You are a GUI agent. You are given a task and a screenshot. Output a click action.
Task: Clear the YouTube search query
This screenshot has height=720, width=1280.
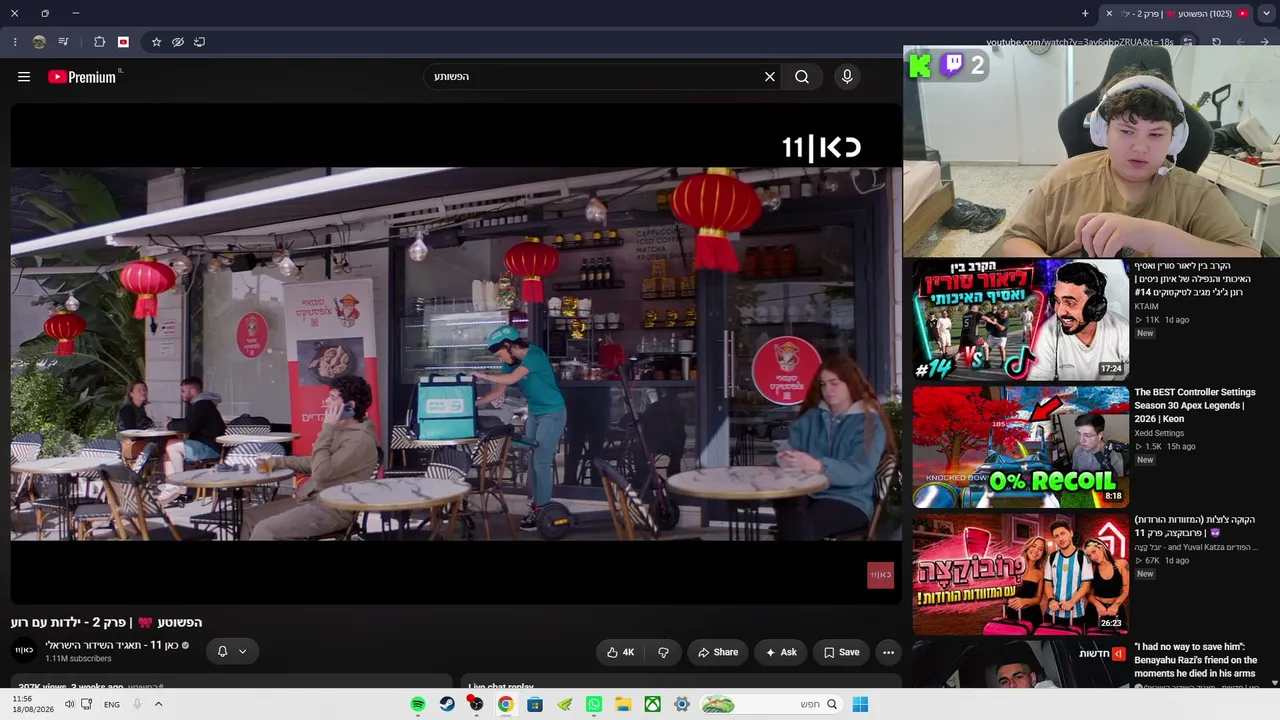point(770,77)
